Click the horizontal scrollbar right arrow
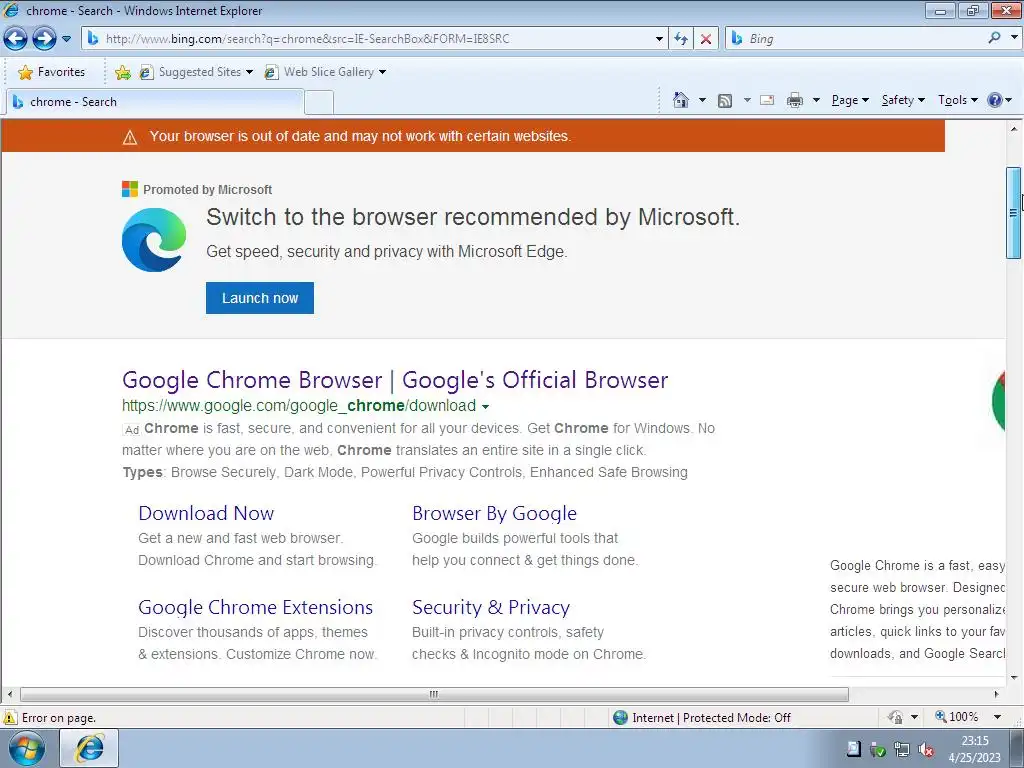Viewport: 1024px width, 768px height. click(997, 694)
